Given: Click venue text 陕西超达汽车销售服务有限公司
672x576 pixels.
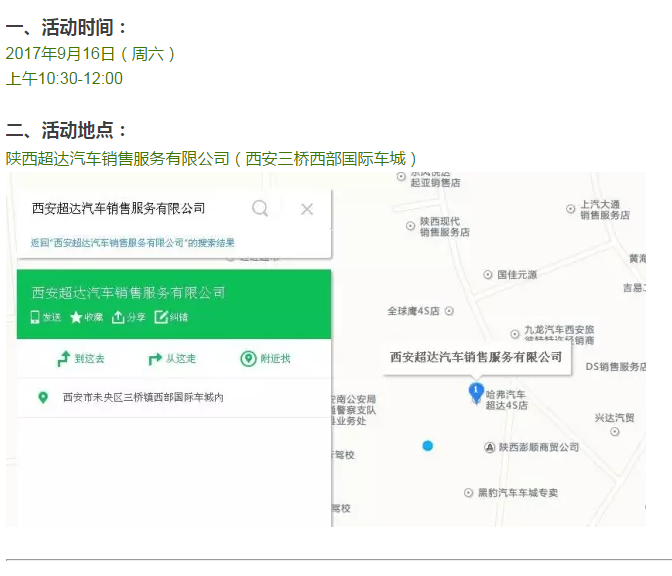Looking at the screenshot, I should click(x=118, y=159).
